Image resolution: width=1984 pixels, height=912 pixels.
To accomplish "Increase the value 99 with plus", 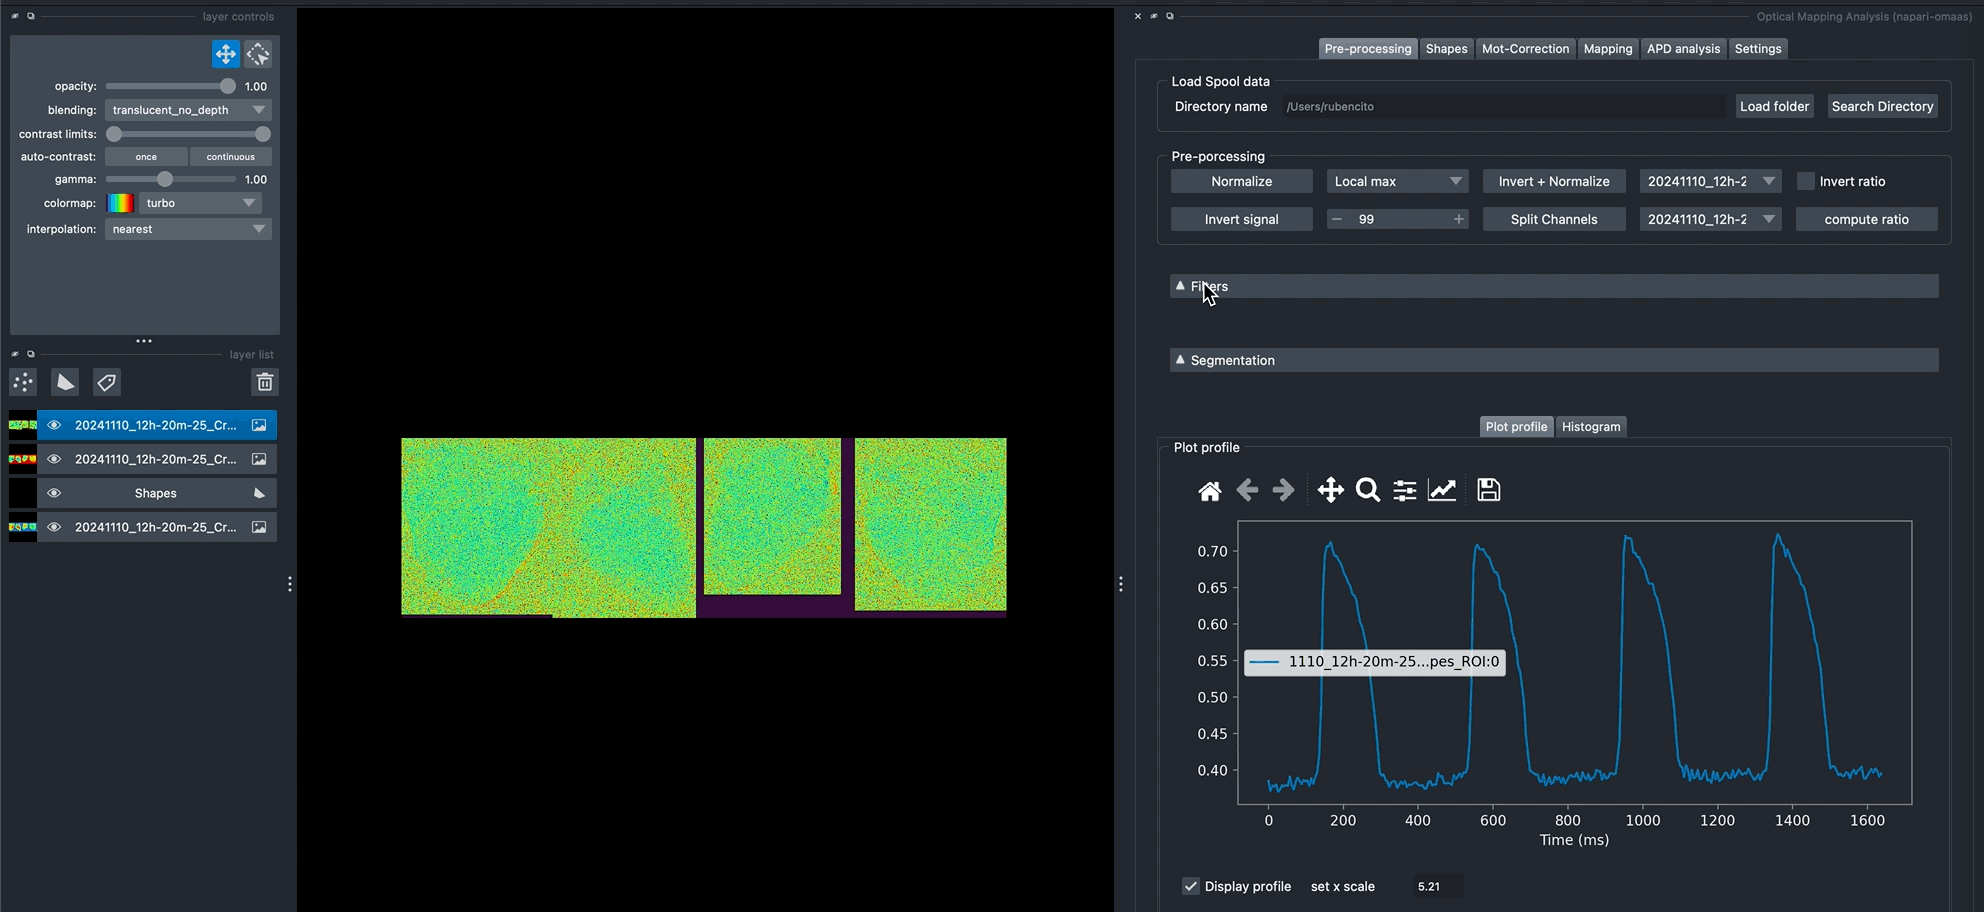I will [1458, 219].
